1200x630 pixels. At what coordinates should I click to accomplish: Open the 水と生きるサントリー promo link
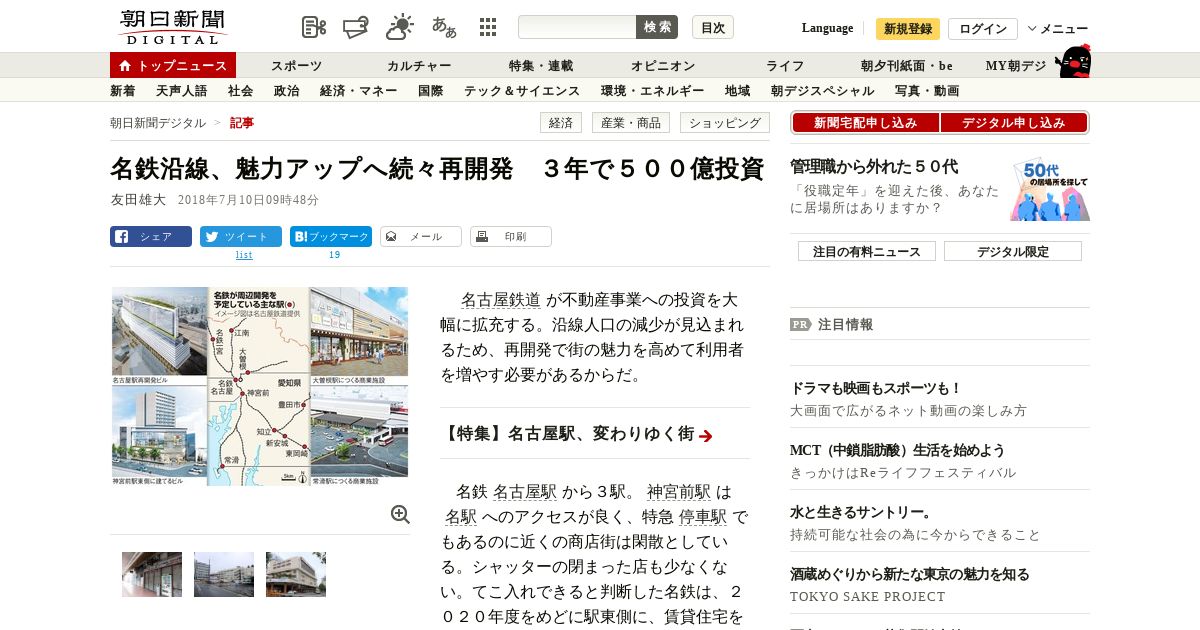tap(861, 512)
